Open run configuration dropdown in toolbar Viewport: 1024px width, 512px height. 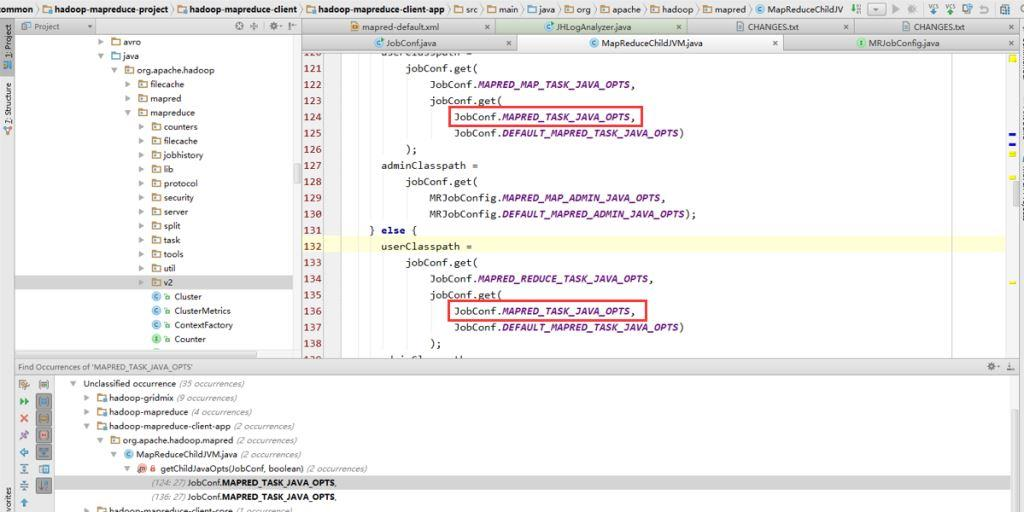pos(877,9)
